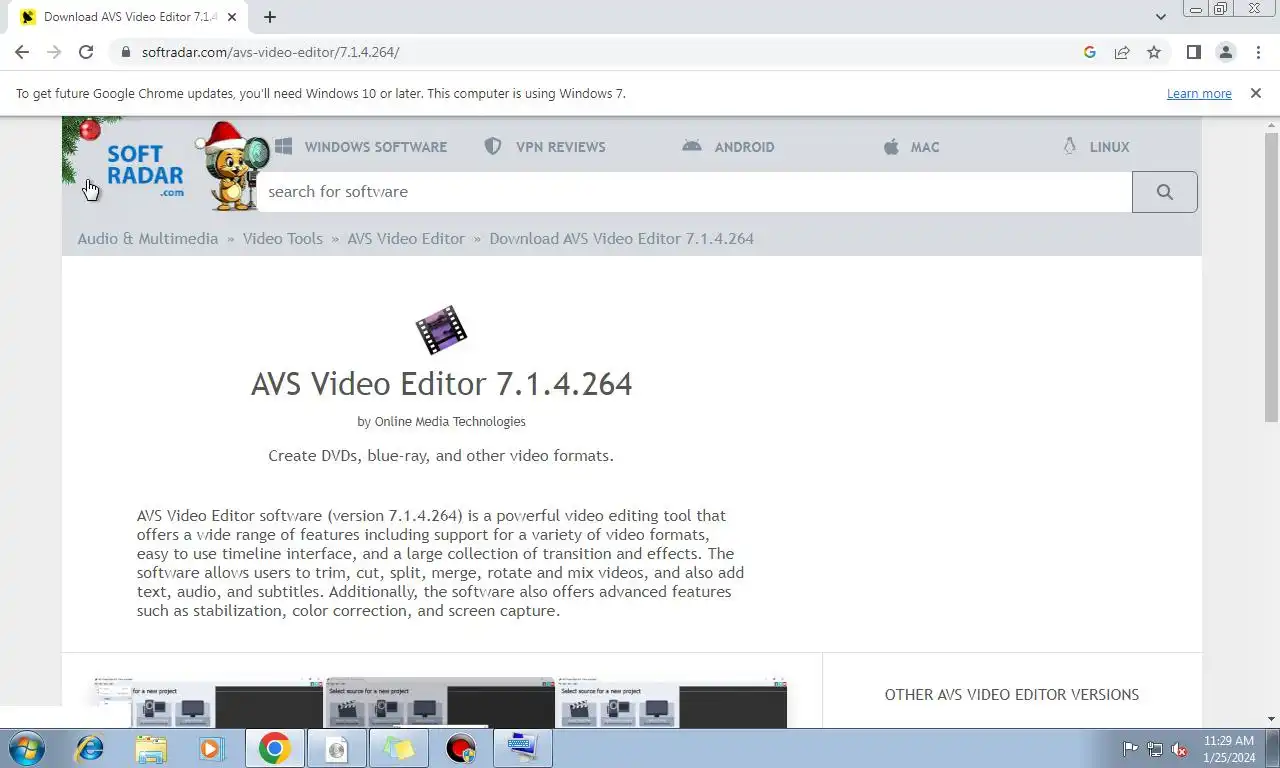Close the AVS Video Editor tab

(x=232, y=17)
